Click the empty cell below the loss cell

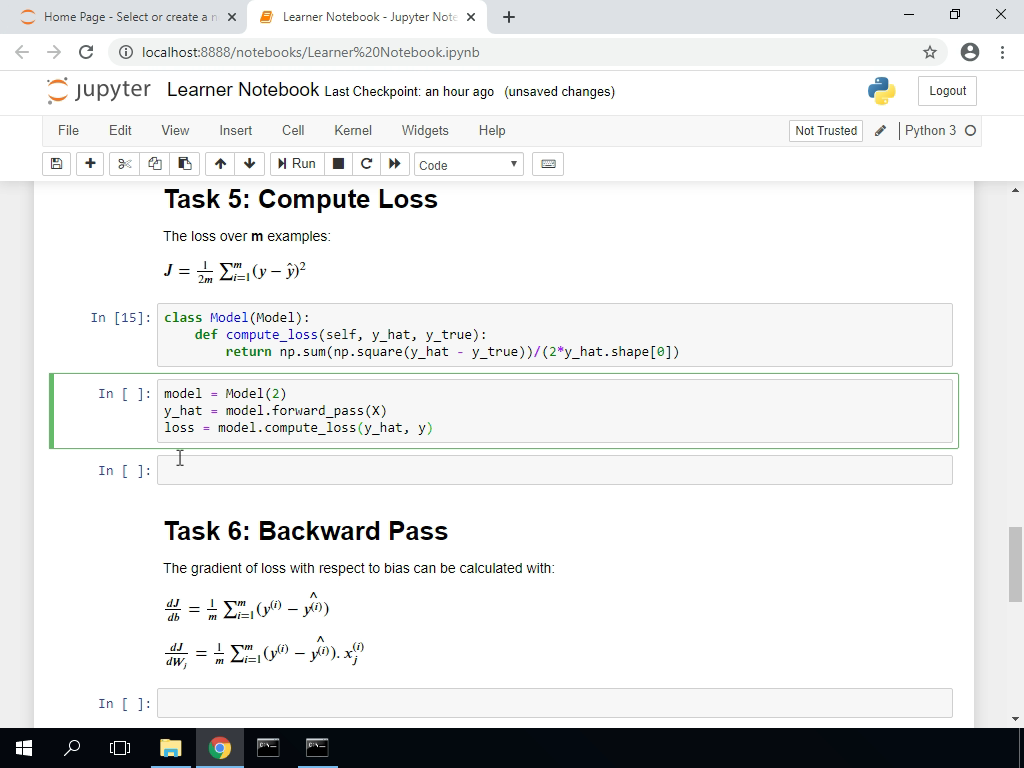(x=554, y=470)
